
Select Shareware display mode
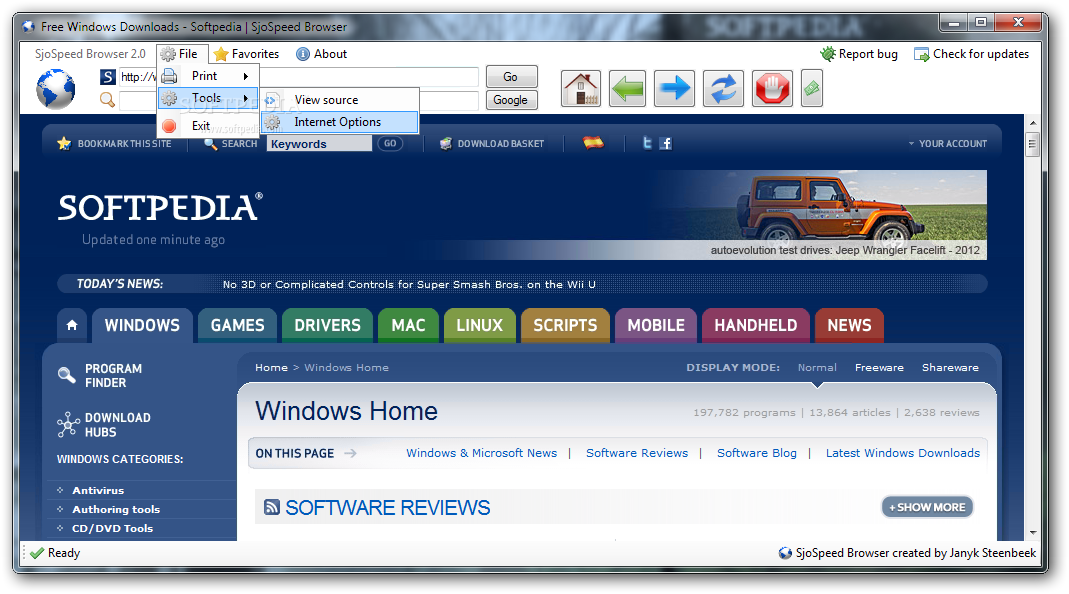(950, 368)
